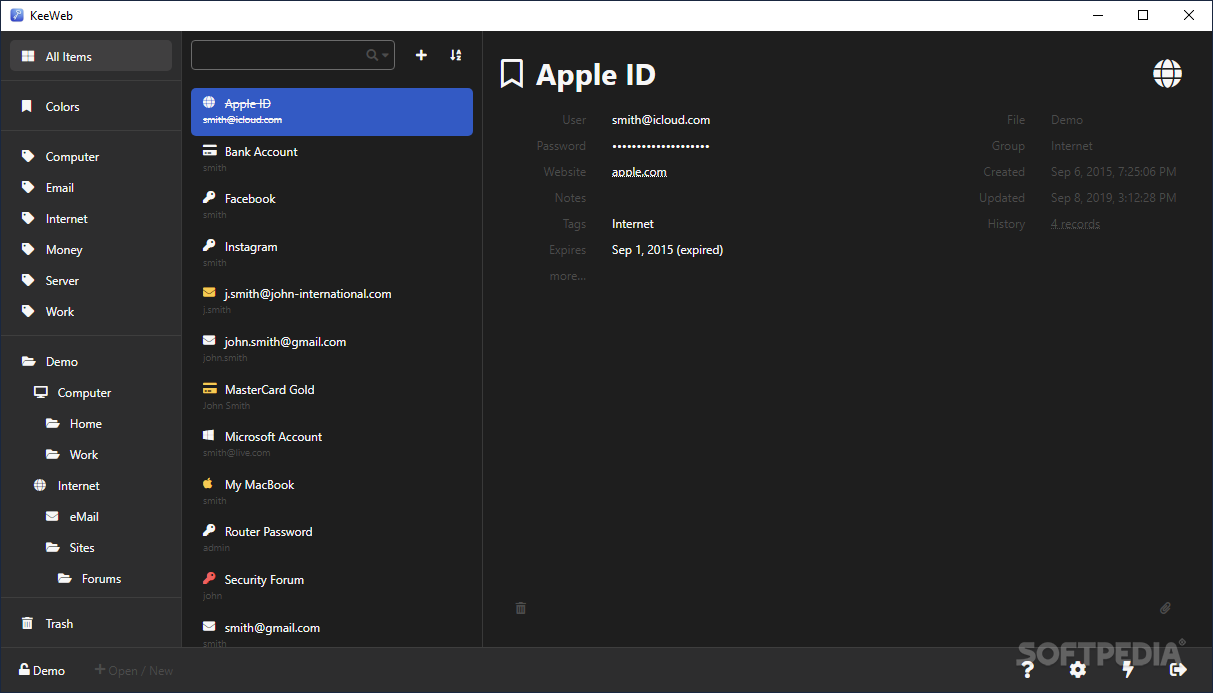The image size is (1213, 693).
Task: Filter by the Internet tag
Action: pyautogui.click(x=91, y=219)
